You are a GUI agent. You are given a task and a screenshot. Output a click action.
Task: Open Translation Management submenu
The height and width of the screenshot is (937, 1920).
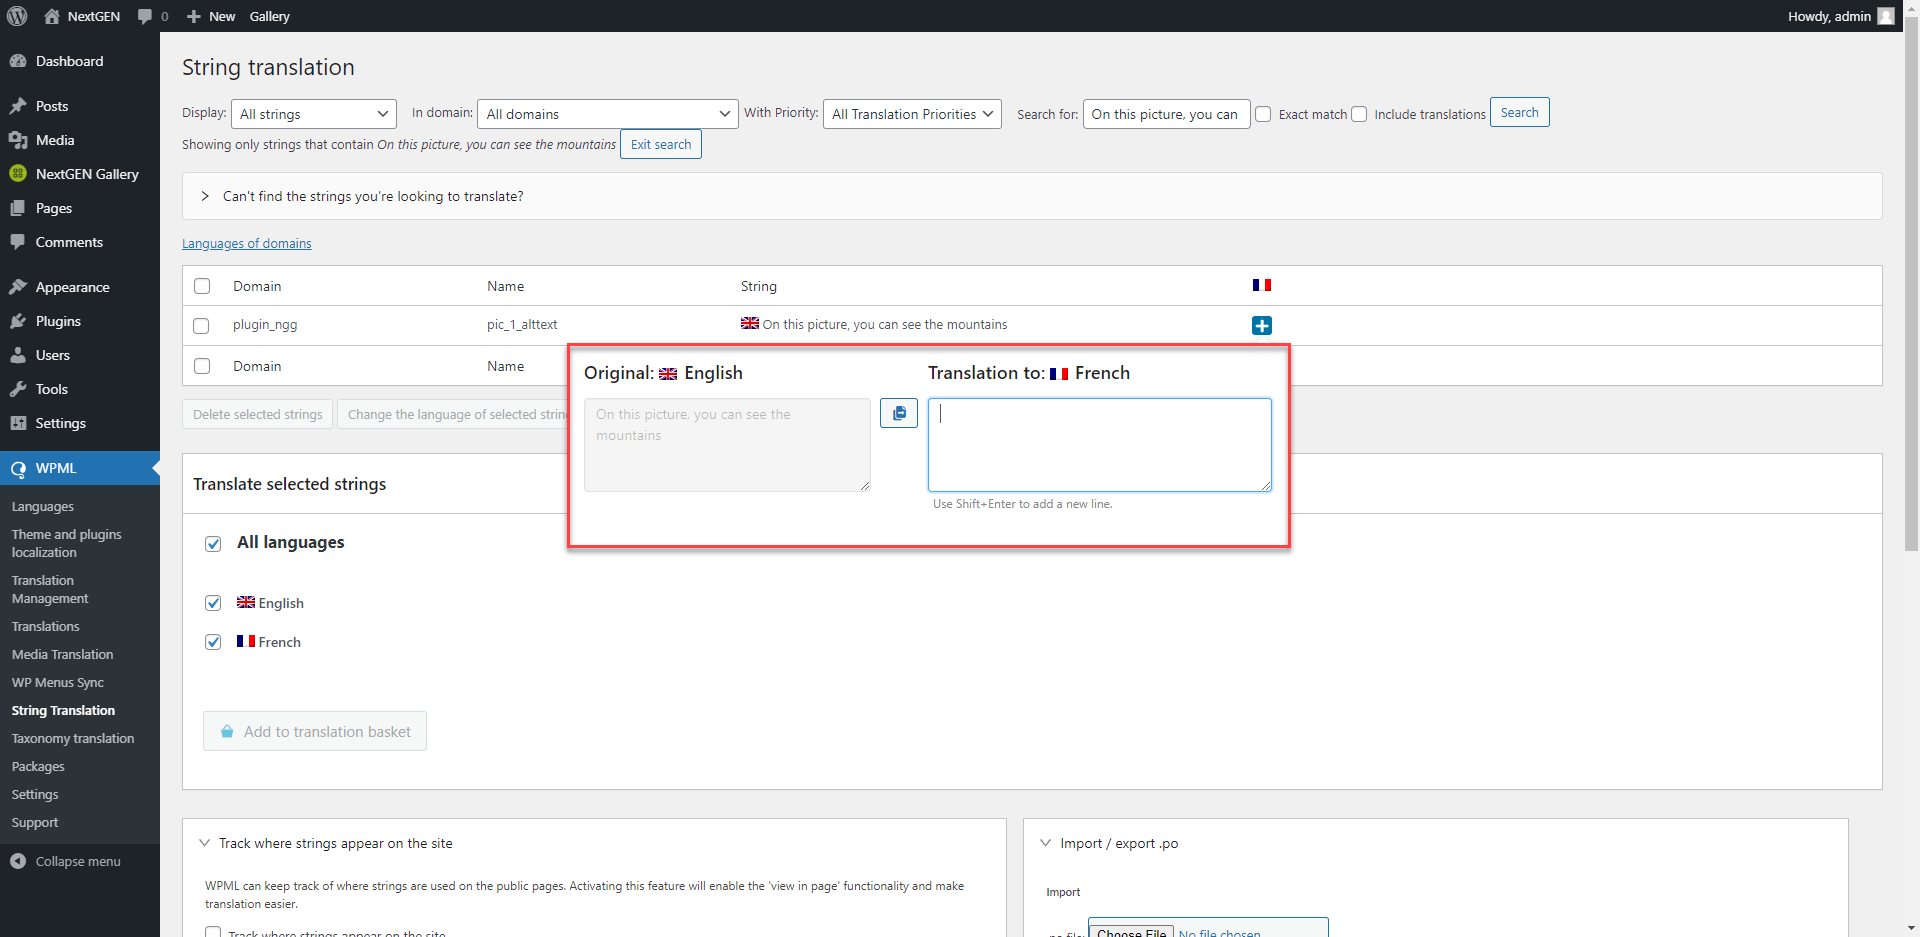(50, 589)
